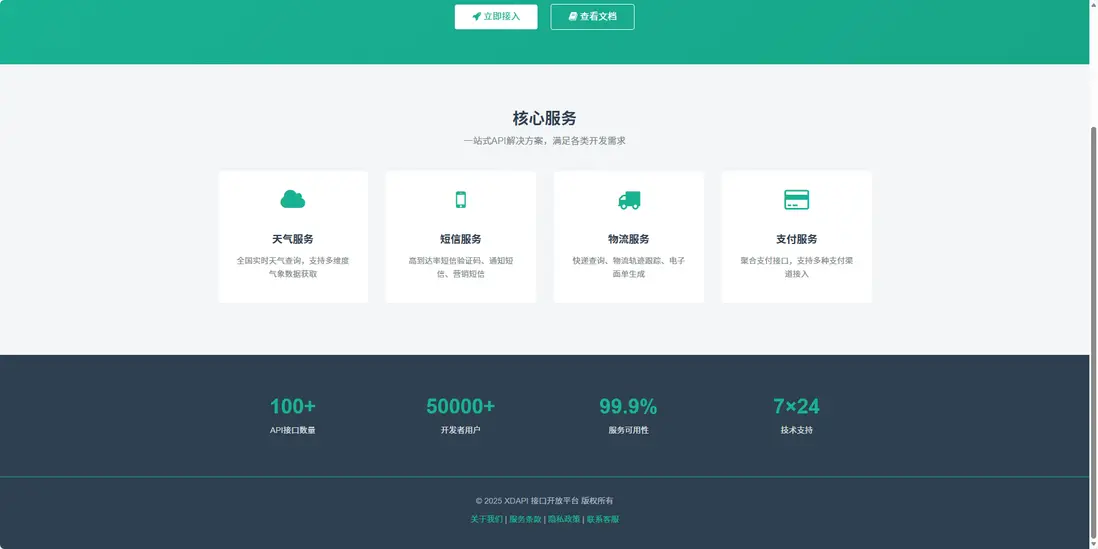Click the truck icon for 物流服务
The height and width of the screenshot is (549, 1098).
click(629, 200)
